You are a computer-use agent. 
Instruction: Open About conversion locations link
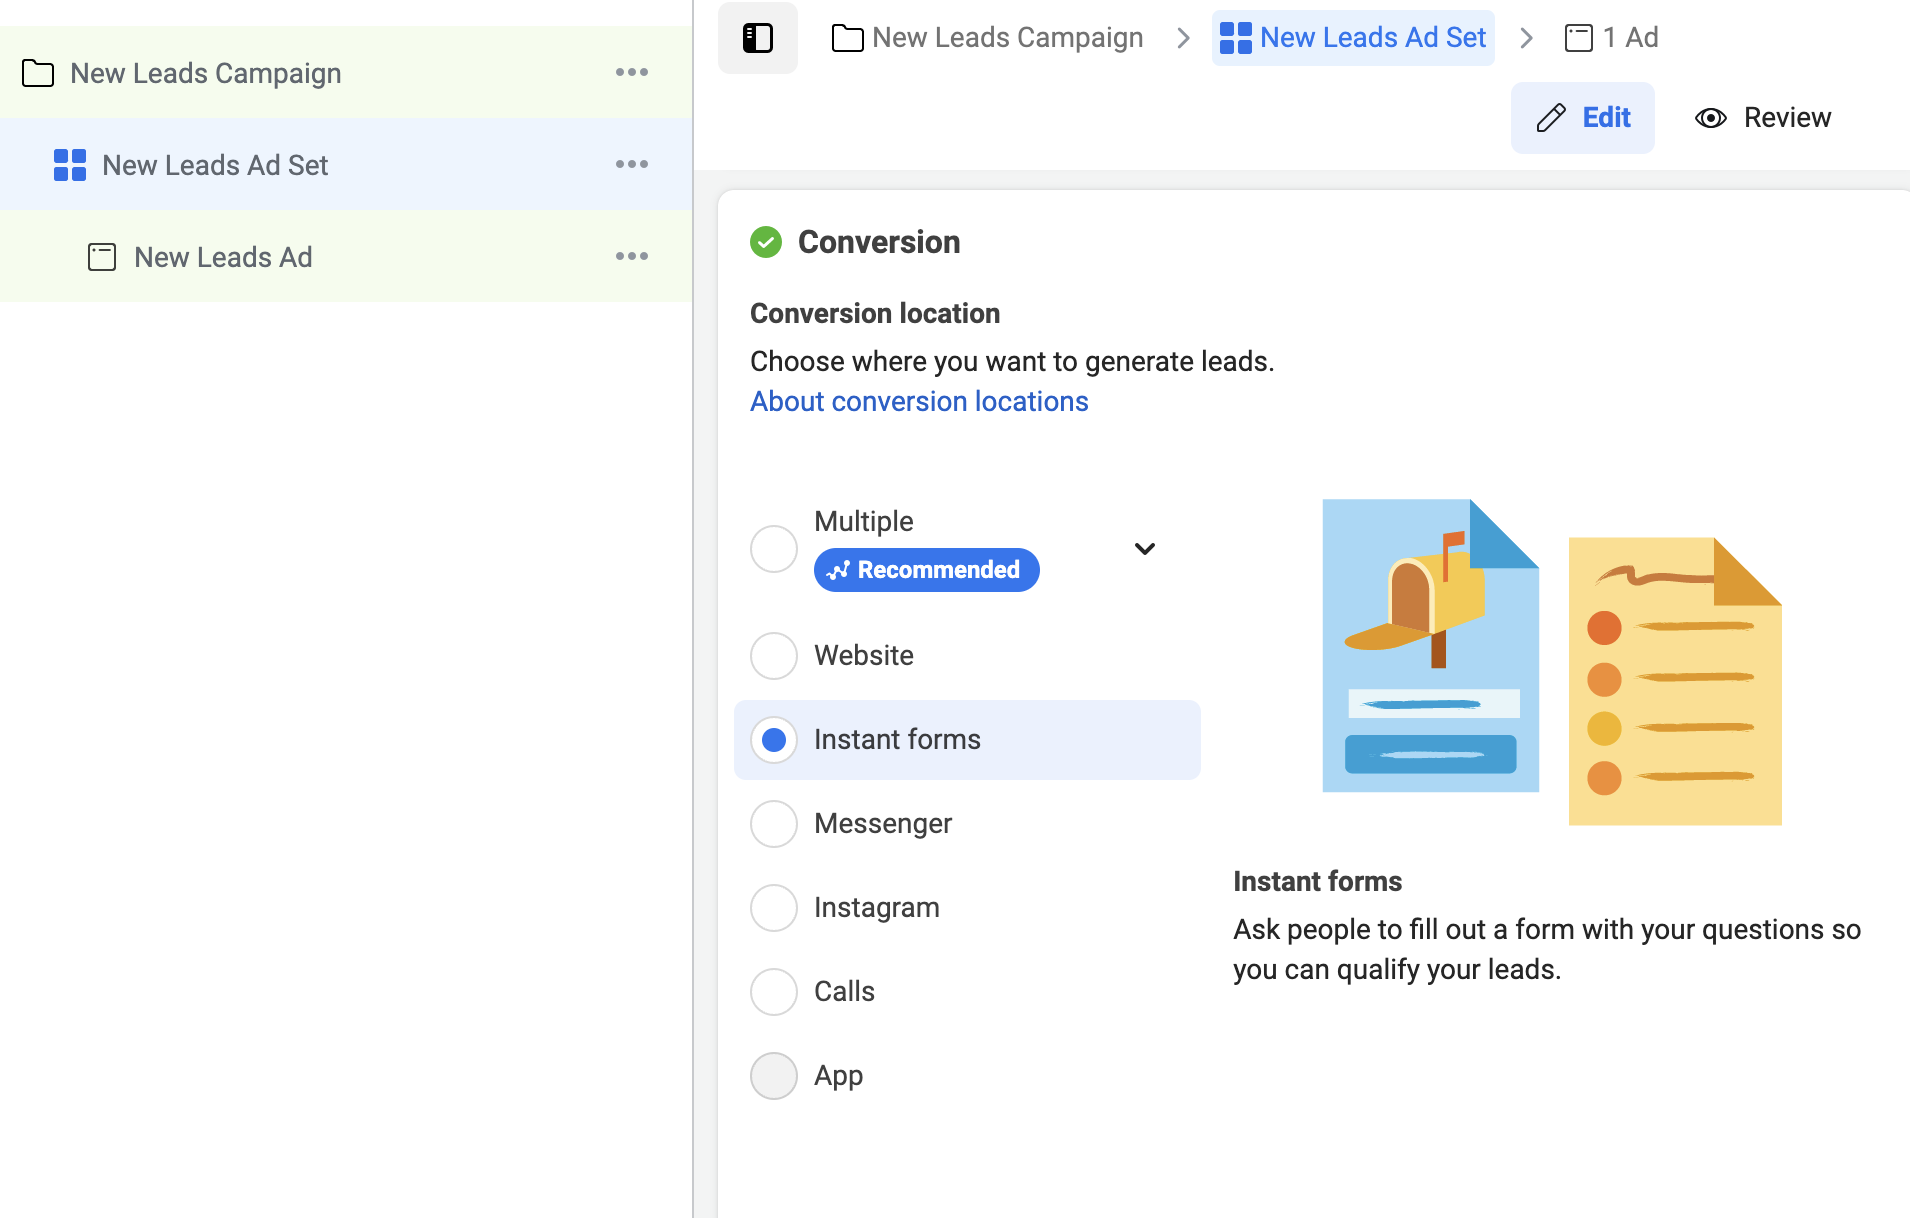[919, 402]
